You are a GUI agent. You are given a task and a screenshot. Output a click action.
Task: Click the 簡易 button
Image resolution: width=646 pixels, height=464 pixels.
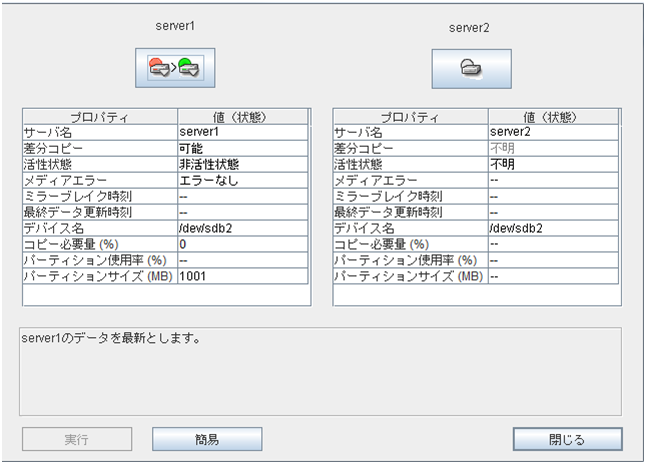(207, 439)
